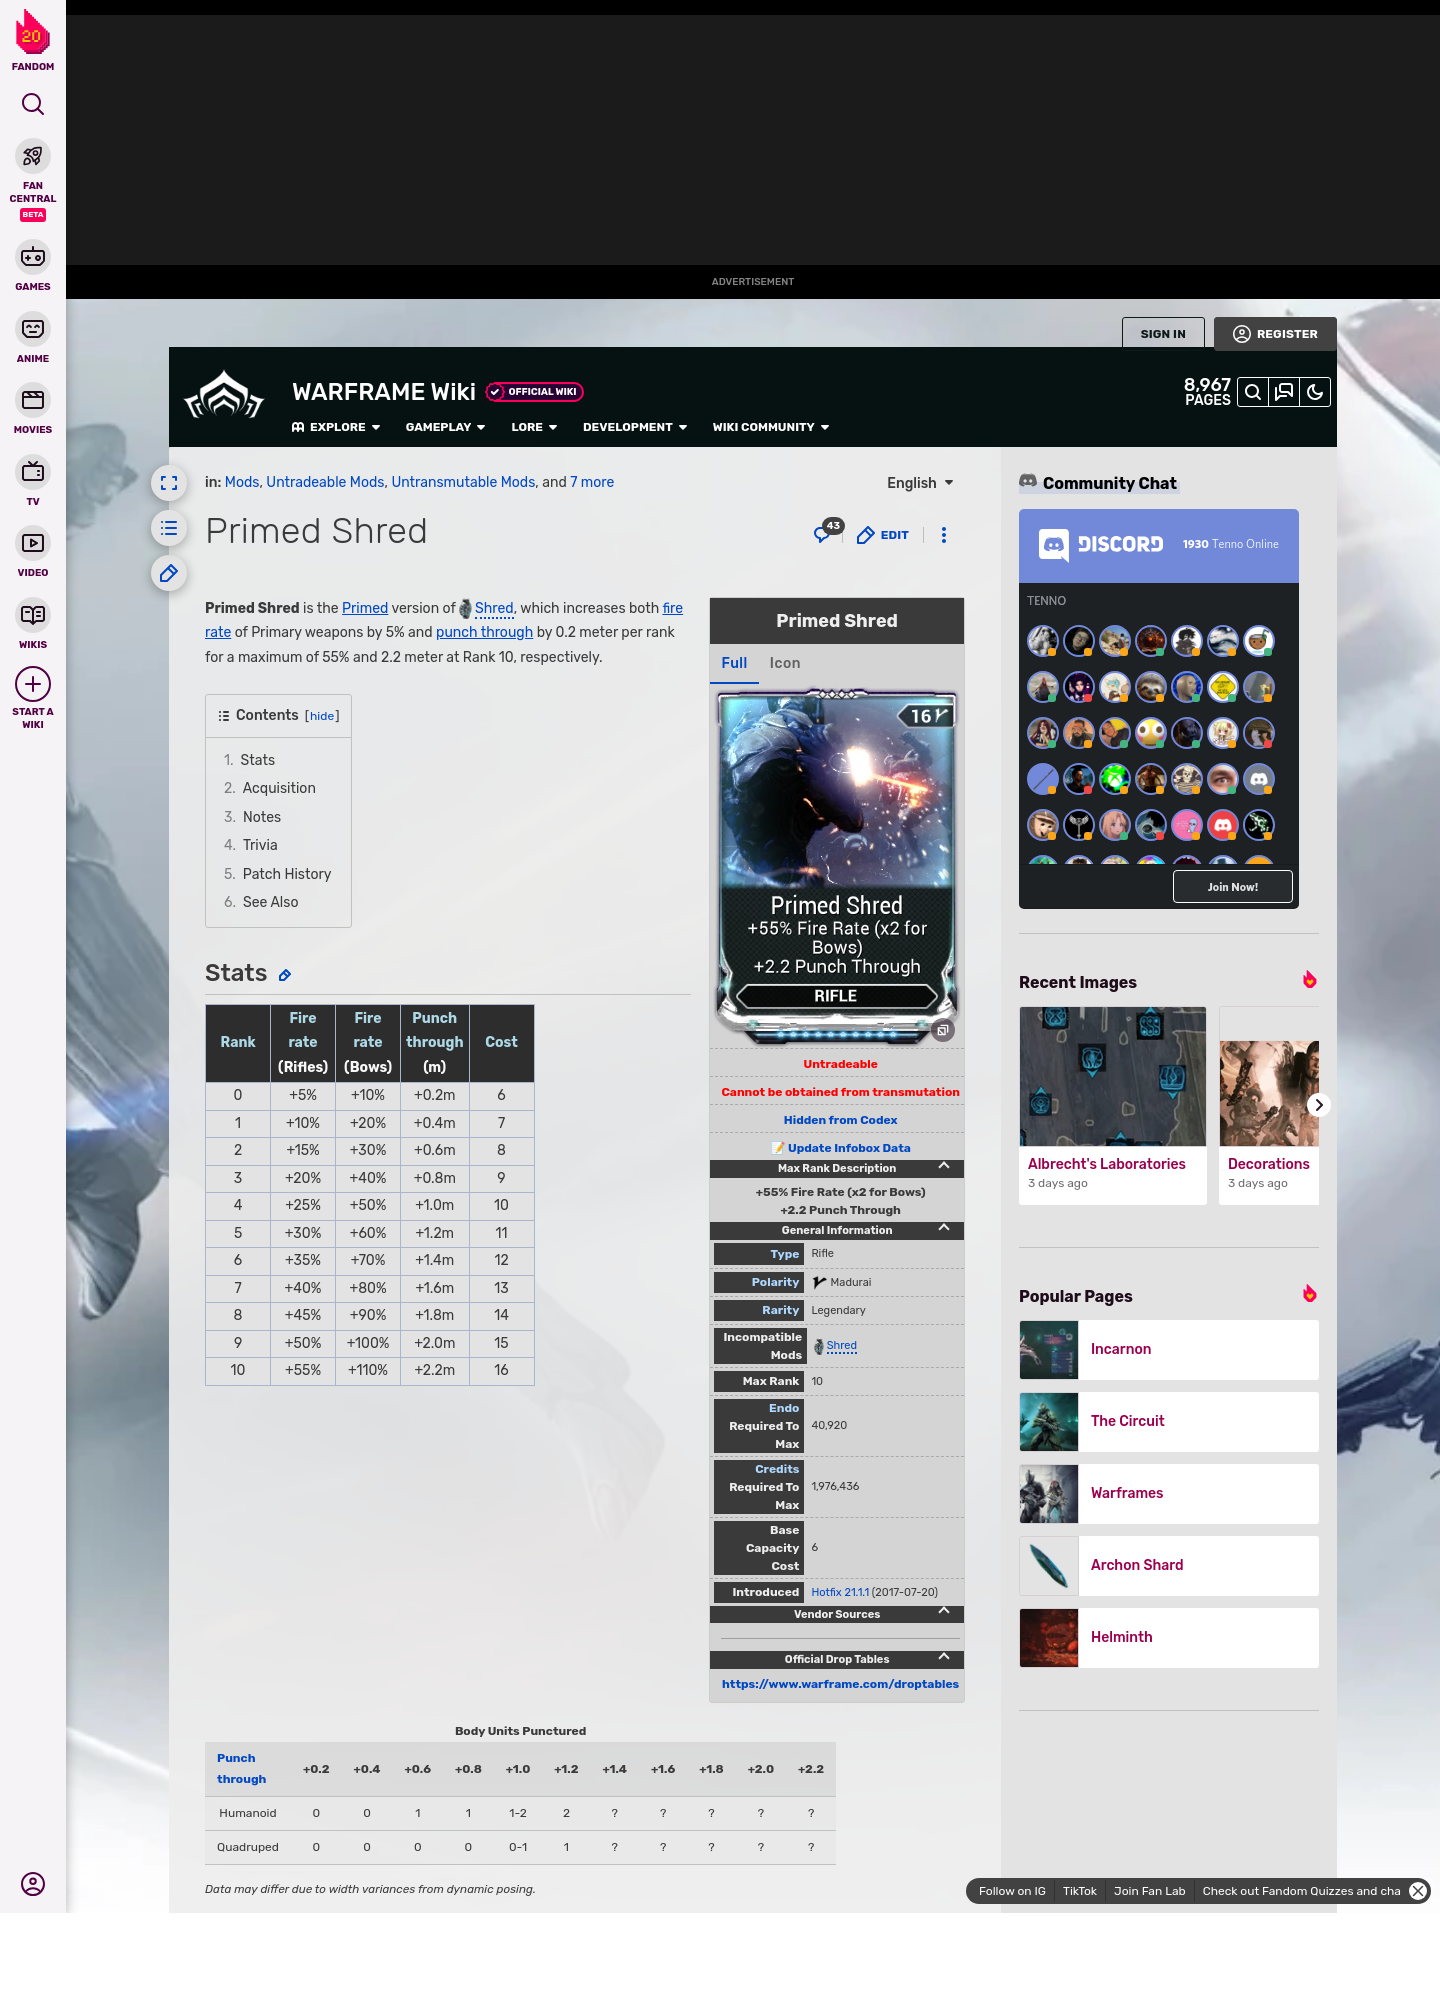Click the Start a Wiki plus icon
1440x2000 pixels.
pyautogui.click(x=33, y=684)
